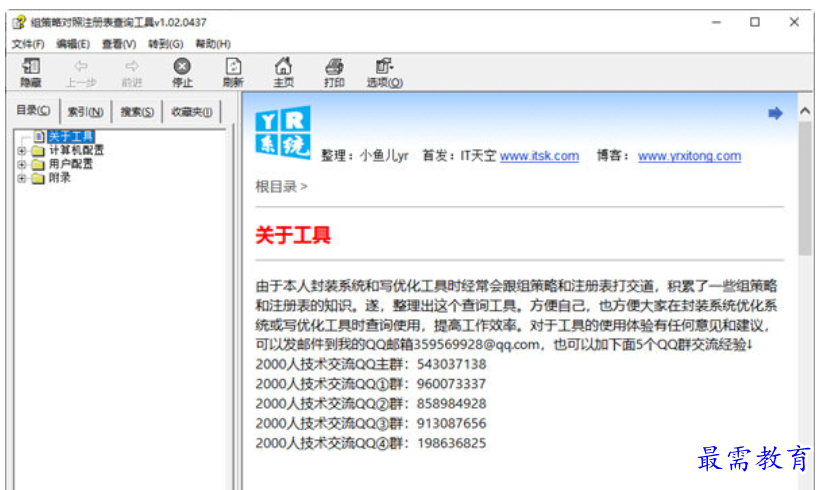Switch to the 目录(C) tab
Viewport: 819px width, 490px height.
coord(33,110)
